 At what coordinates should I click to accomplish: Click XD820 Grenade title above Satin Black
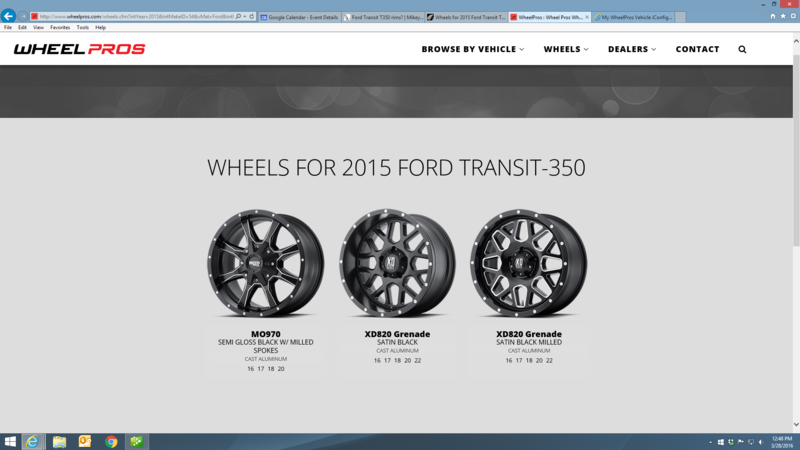coord(397,334)
